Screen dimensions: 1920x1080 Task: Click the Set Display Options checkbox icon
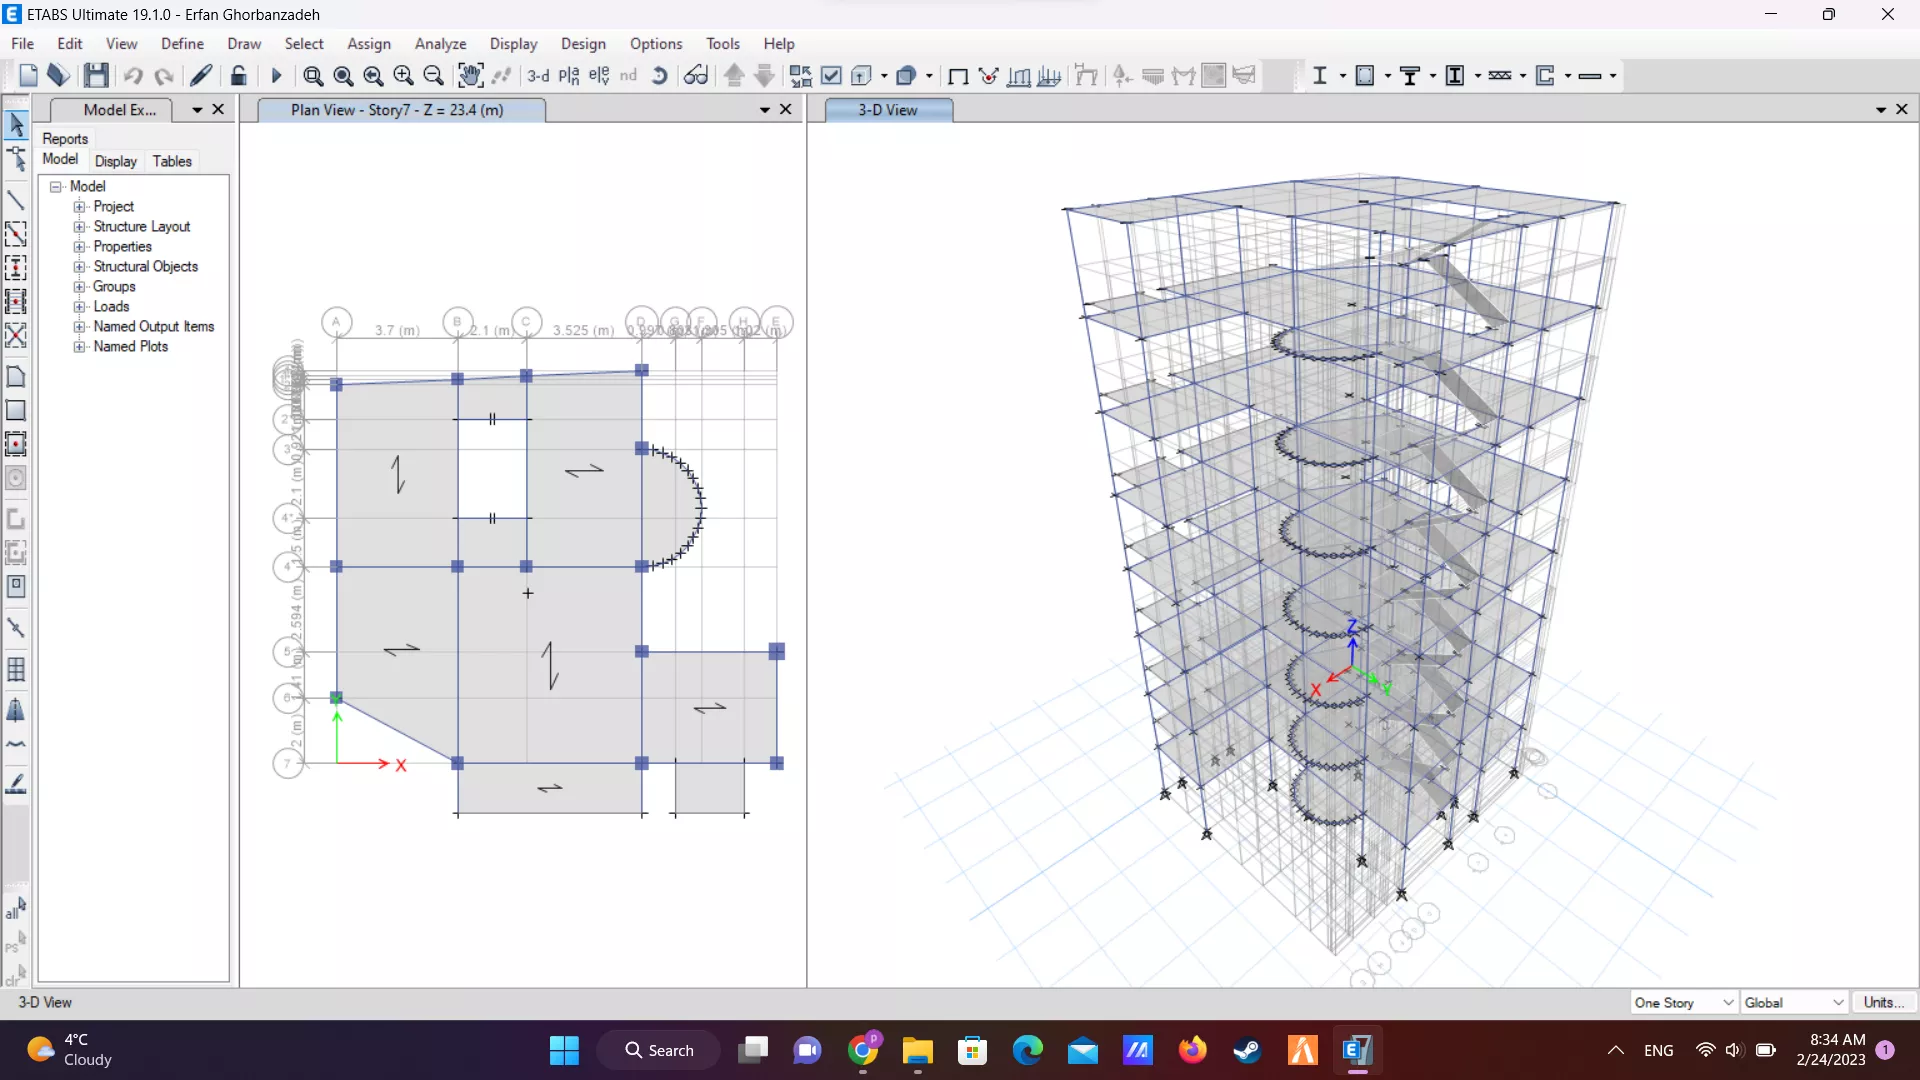(831, 75)
